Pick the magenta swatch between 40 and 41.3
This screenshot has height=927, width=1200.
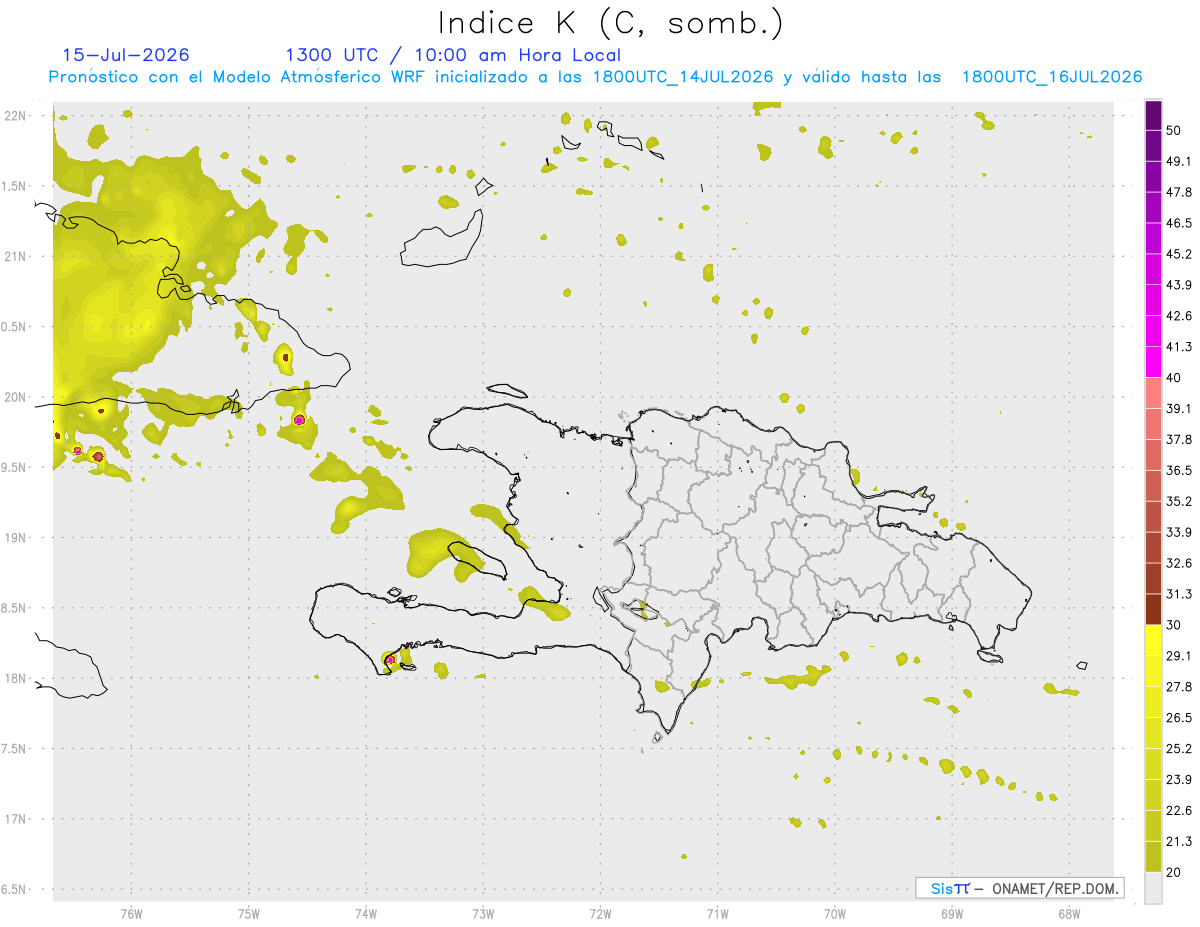(x=1153, y=362)
